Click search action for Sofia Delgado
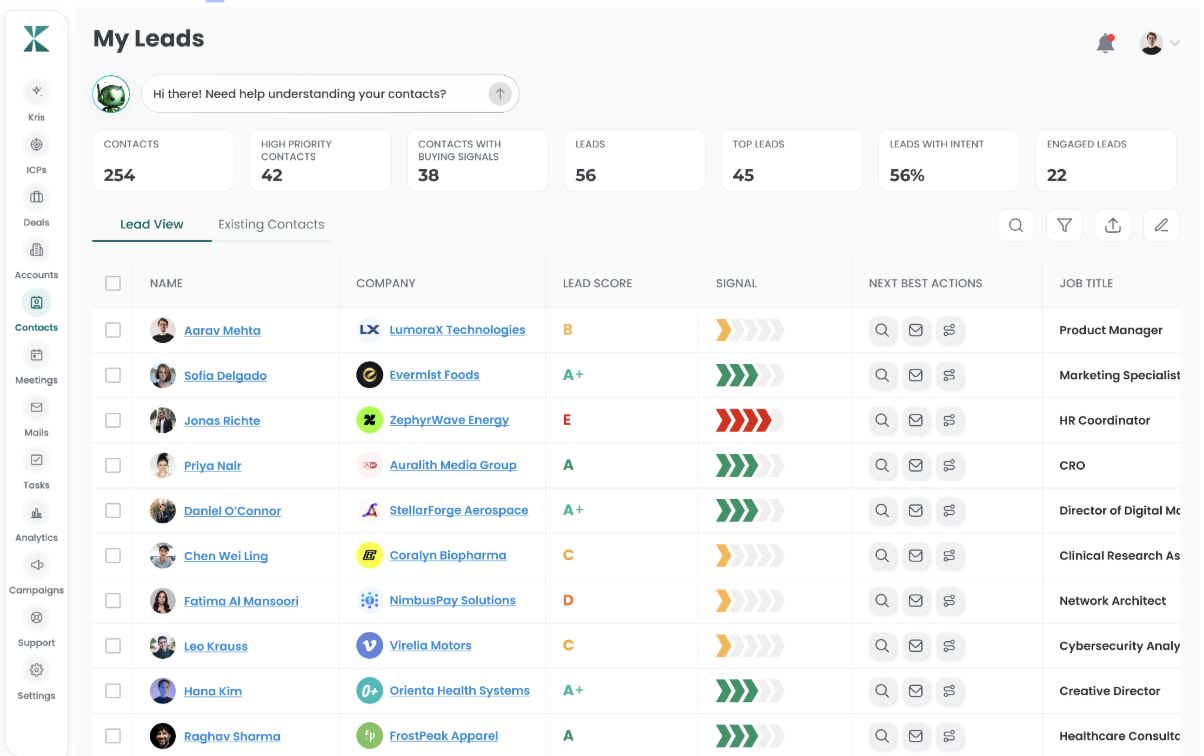The image size is (1204, 756). [x=882, y=375]
